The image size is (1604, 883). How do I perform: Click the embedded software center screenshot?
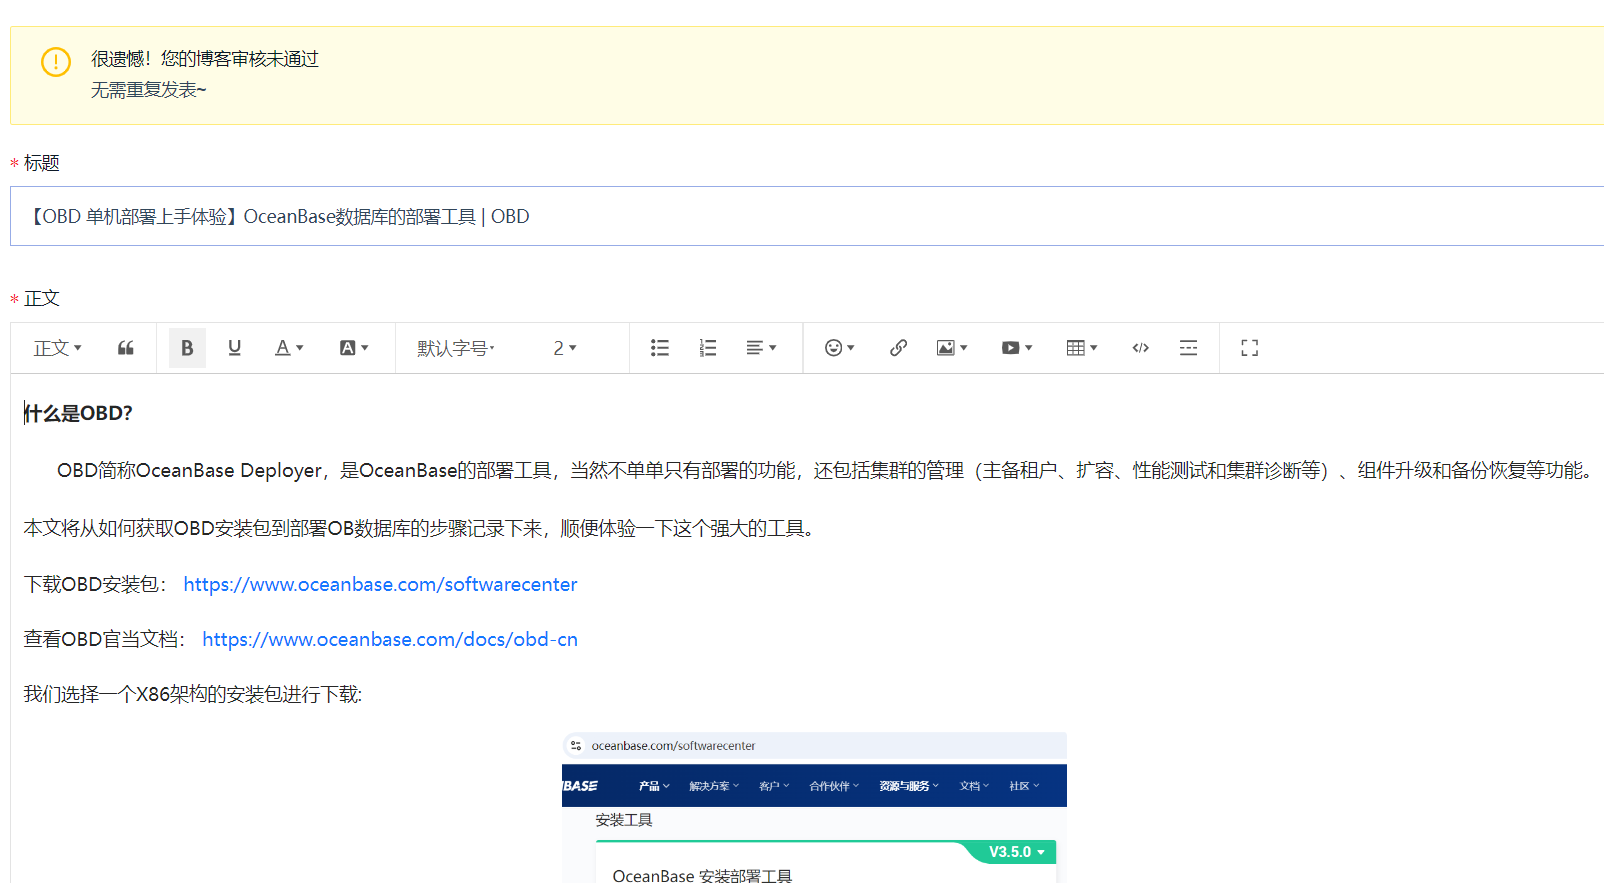tap(814, 807)
